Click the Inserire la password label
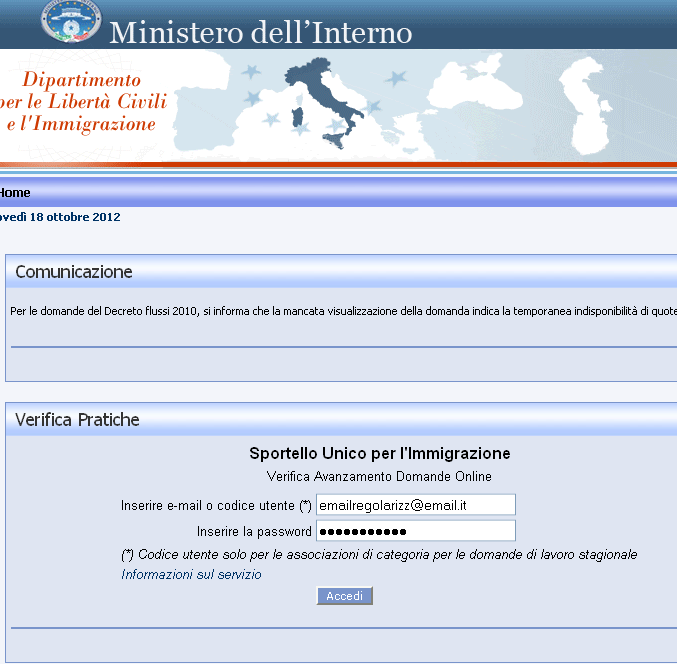The image size is (677, 664). click(254, 531)
